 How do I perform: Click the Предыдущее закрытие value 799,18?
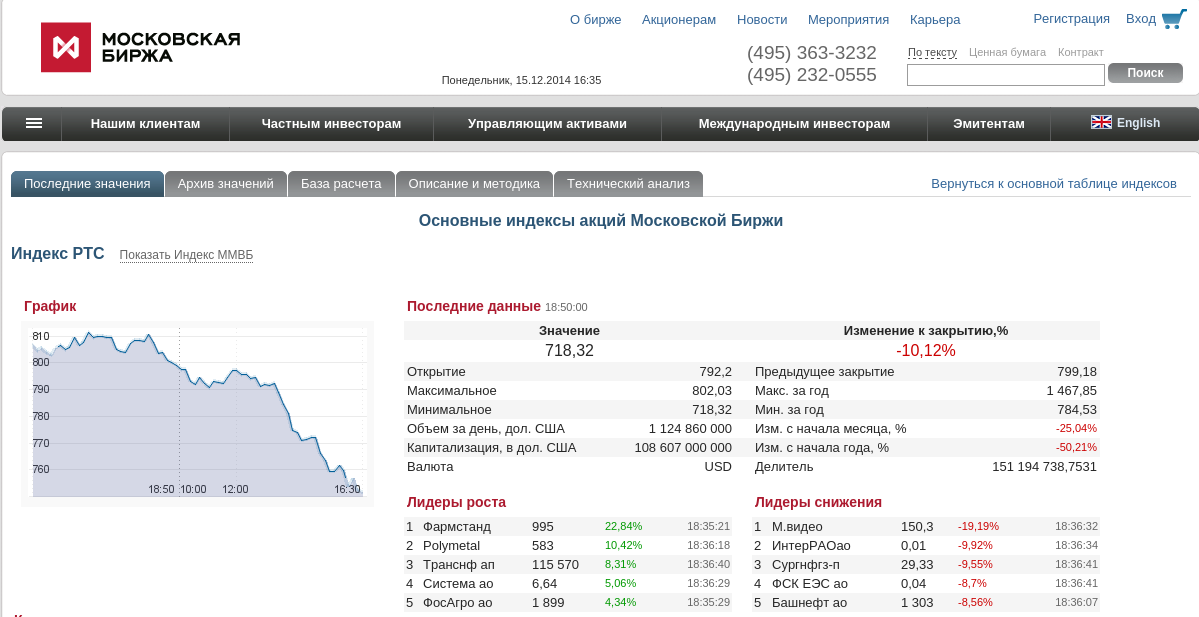(1077, 372)
